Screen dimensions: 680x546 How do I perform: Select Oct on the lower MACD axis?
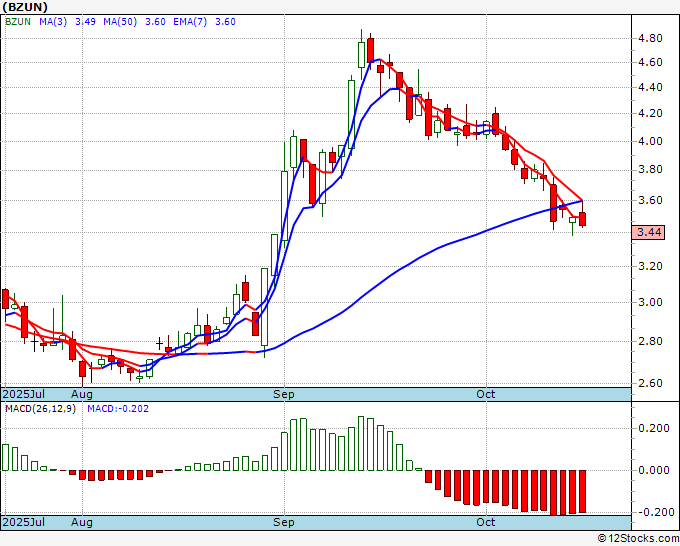[486, 522]
